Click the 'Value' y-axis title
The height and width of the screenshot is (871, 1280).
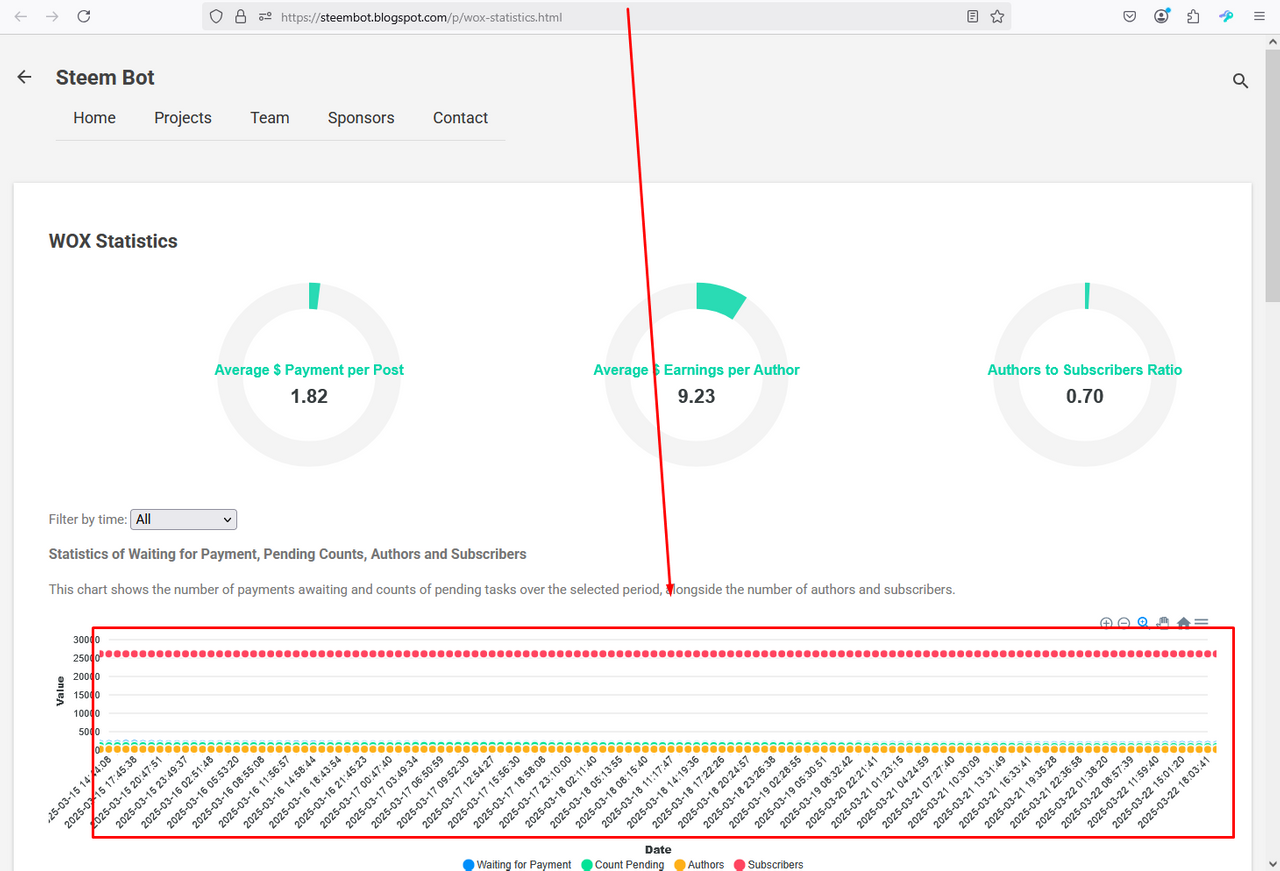[x=60, y=690]
